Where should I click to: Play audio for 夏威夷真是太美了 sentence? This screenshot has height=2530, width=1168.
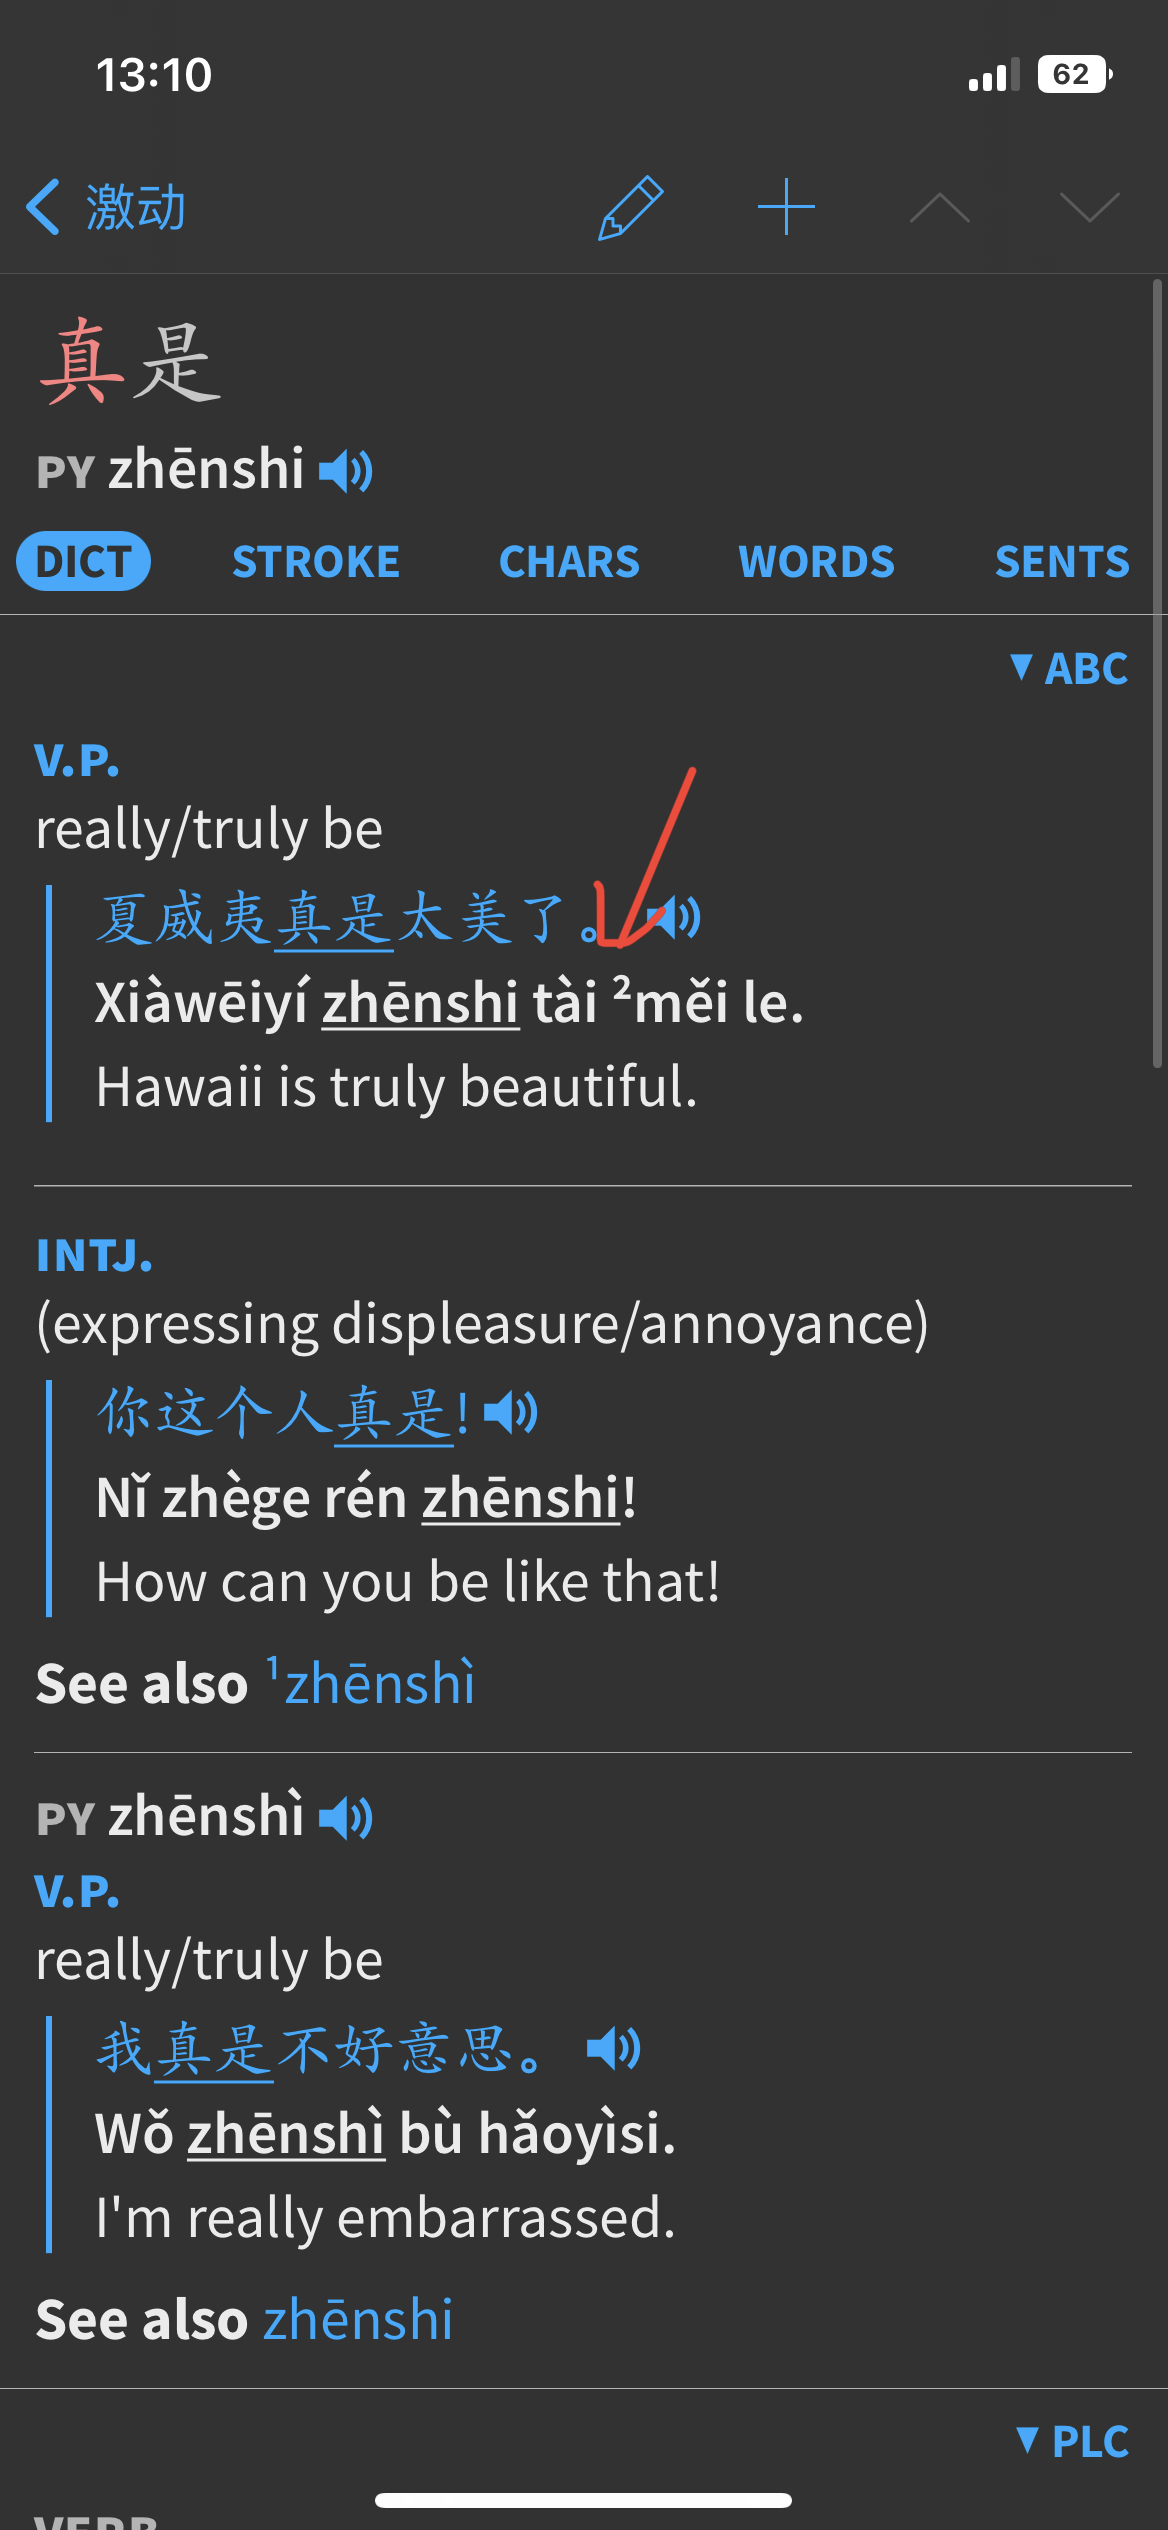coord(673,917)
